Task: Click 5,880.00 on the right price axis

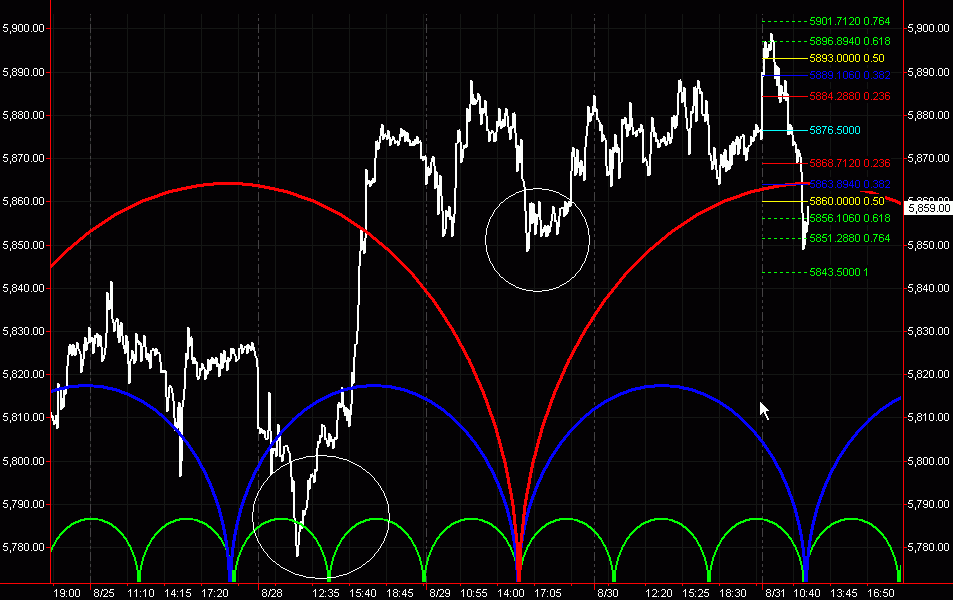Action: click(928, 115)
